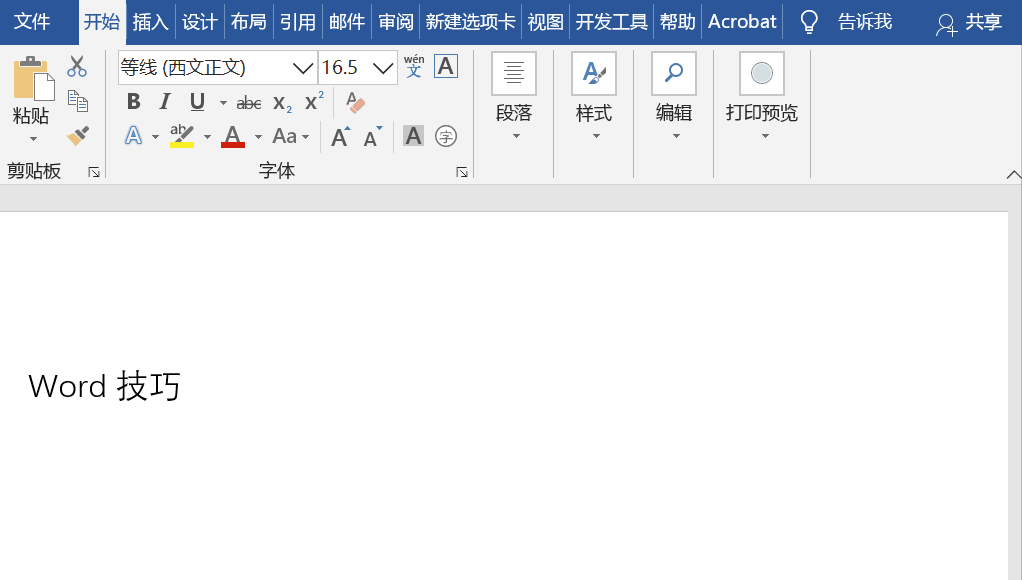Expand the Paste options arrow

point(33,139)
